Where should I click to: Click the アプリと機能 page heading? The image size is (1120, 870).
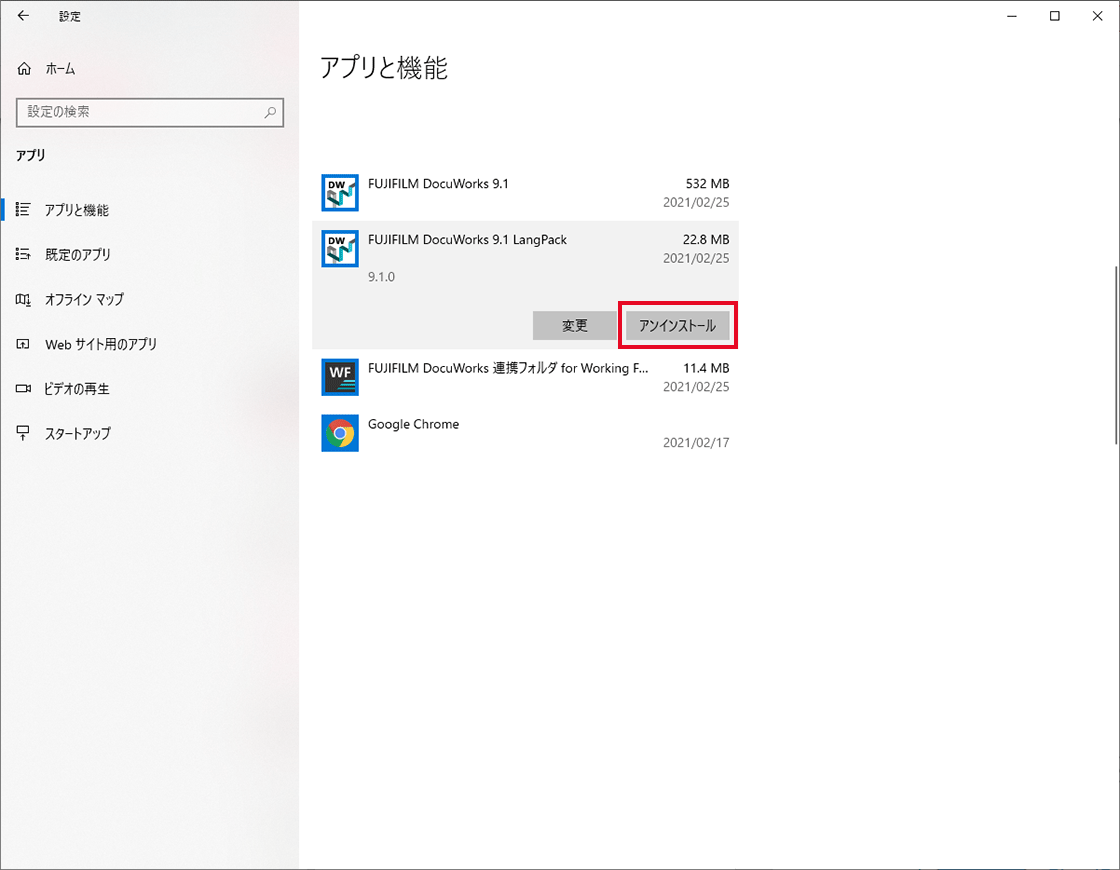click(x=384, y=68)
